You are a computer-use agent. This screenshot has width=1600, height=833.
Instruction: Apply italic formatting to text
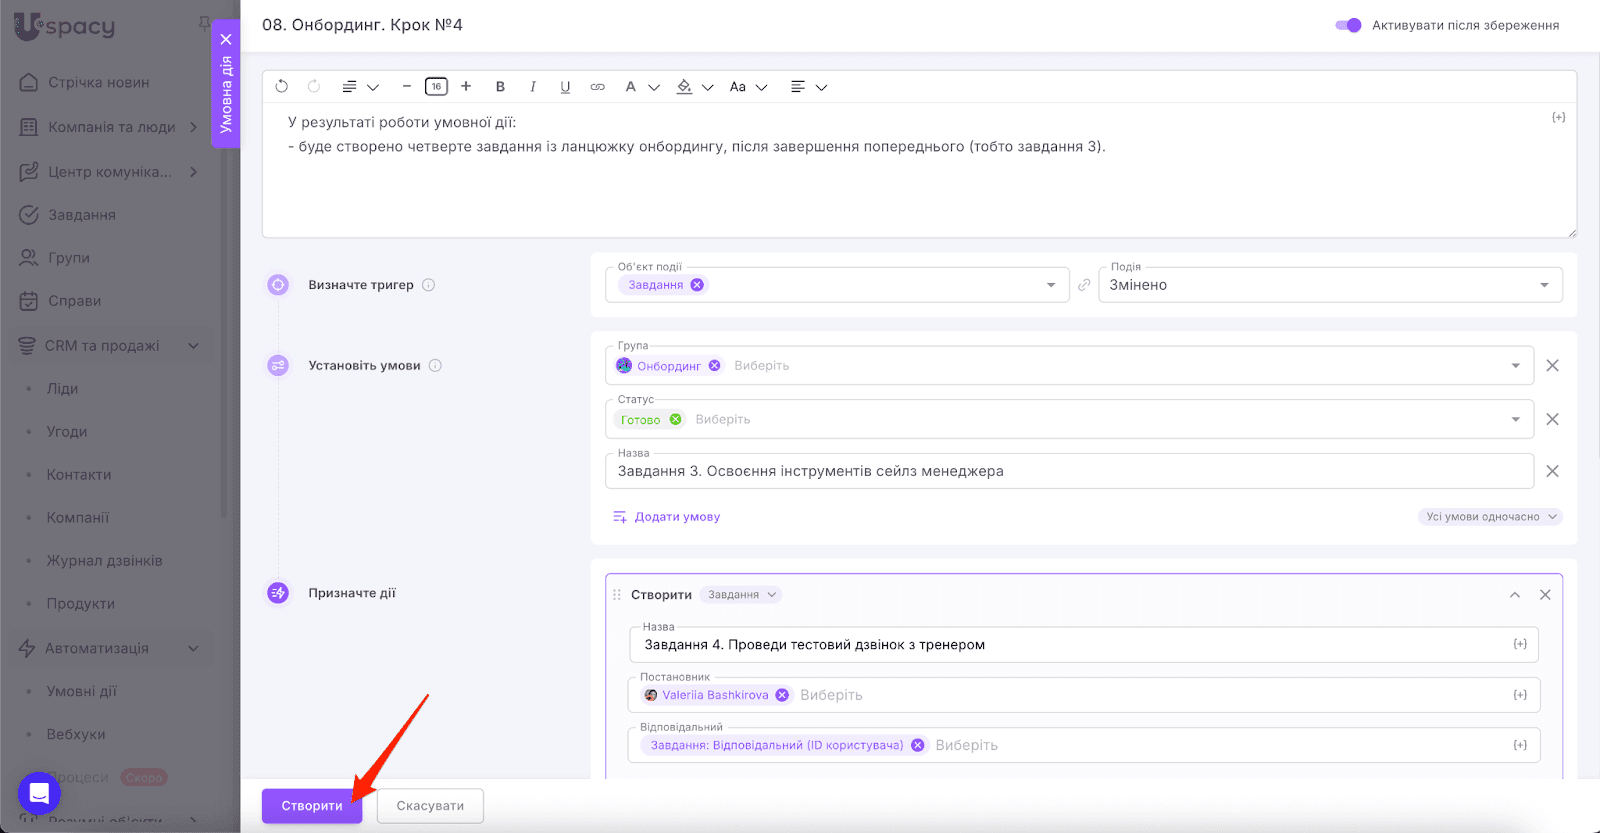[533, 87]
